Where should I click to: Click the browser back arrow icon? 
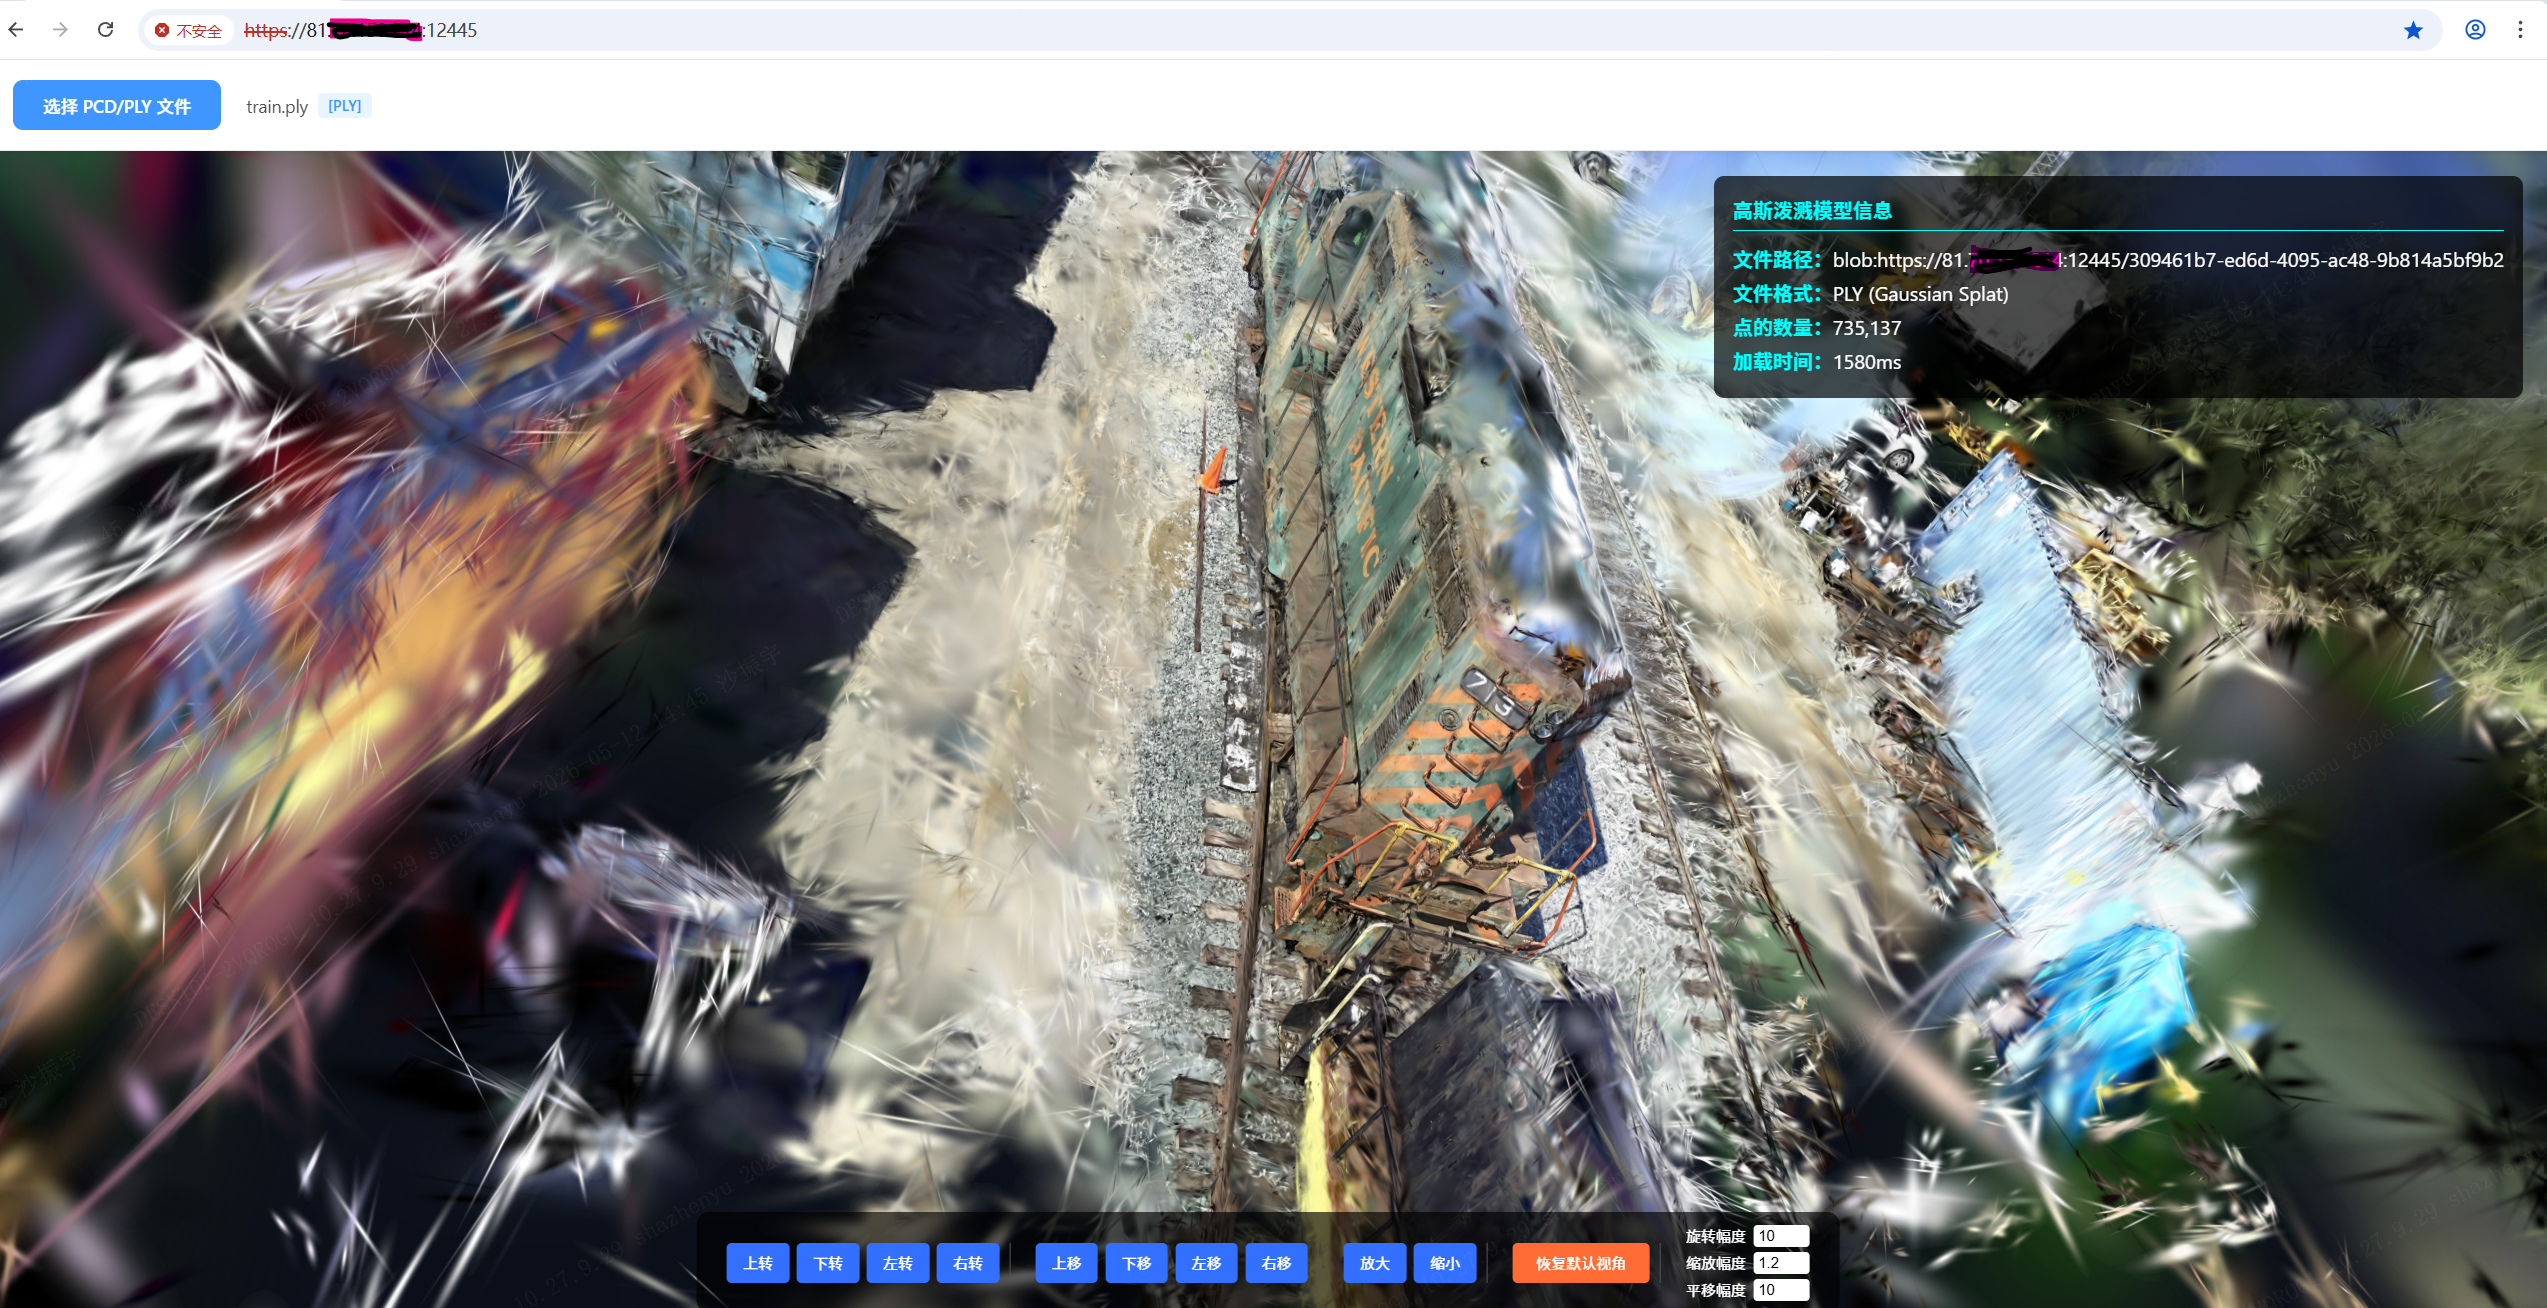tap(16, 30)
